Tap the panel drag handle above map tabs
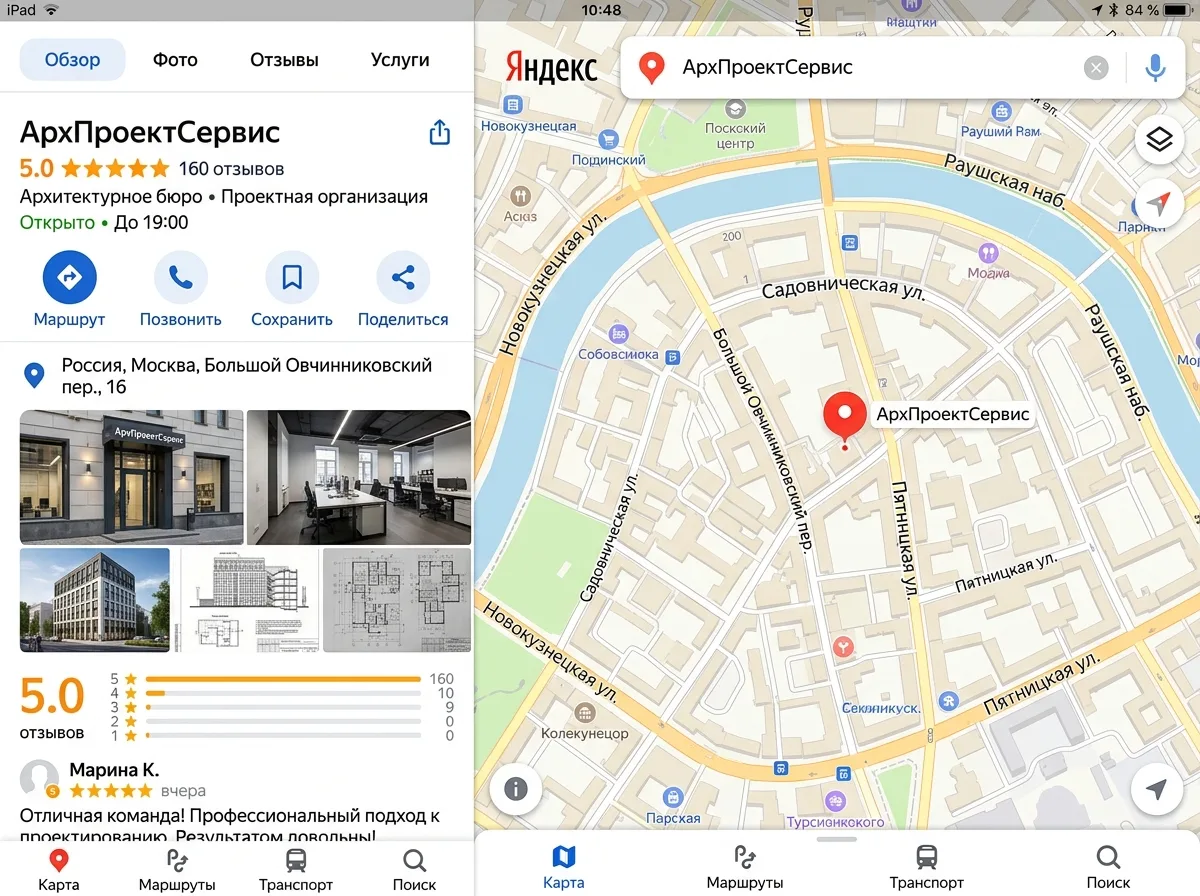 (837, 839)
